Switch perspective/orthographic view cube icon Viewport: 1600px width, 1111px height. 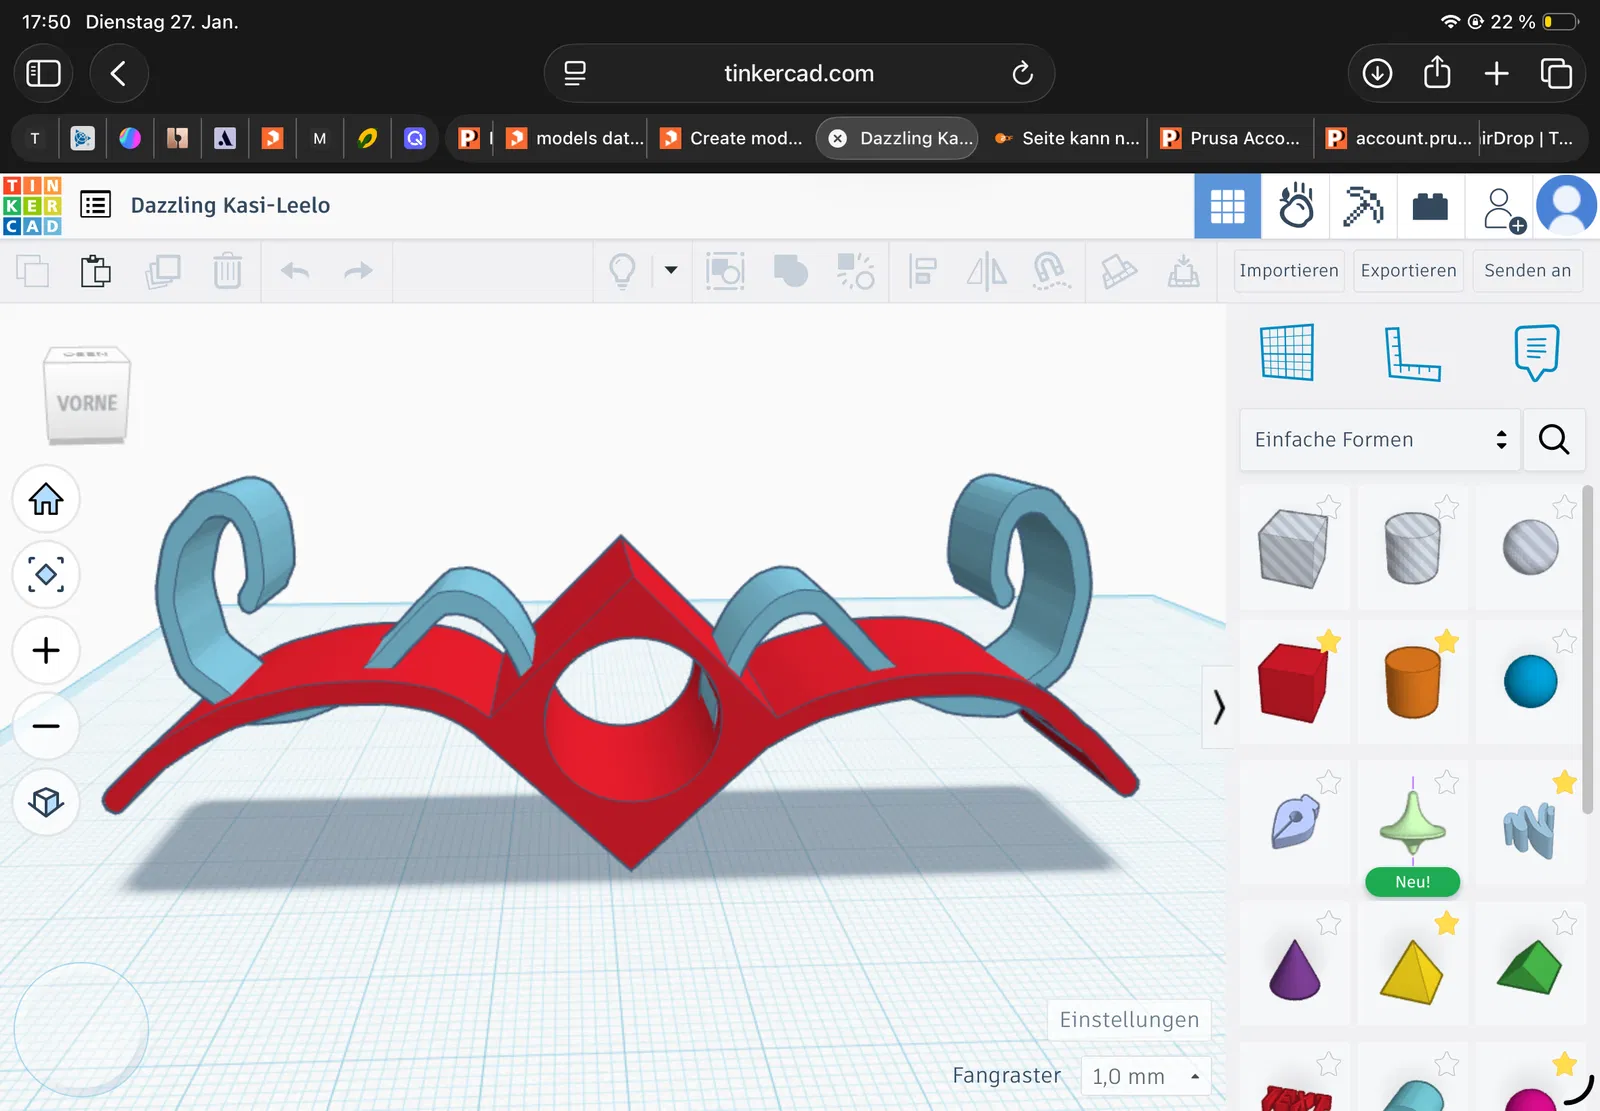click(x=46, y=802)
